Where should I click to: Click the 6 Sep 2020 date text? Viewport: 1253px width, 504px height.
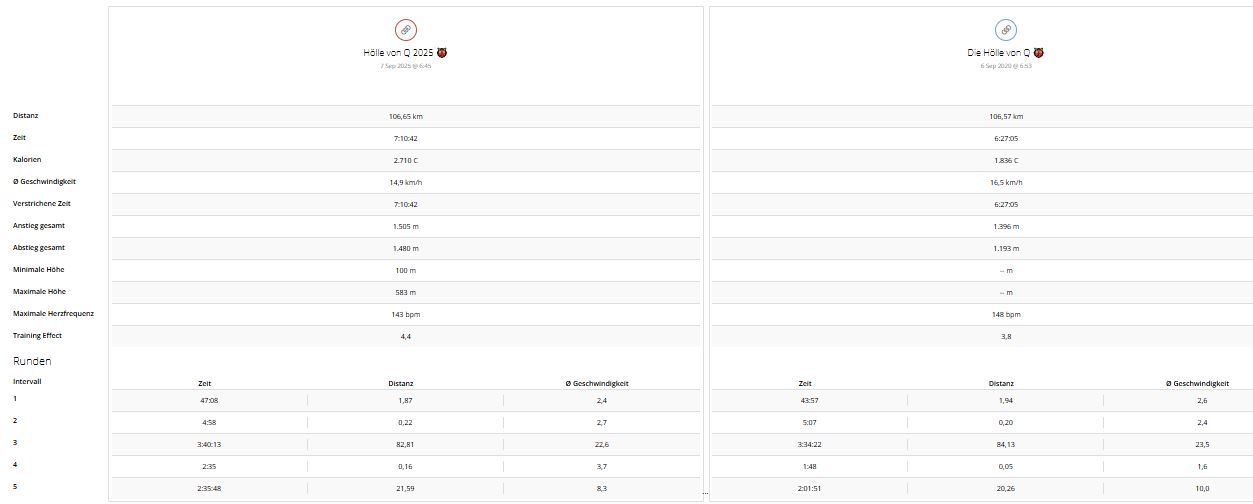[x=1005, y=66]
